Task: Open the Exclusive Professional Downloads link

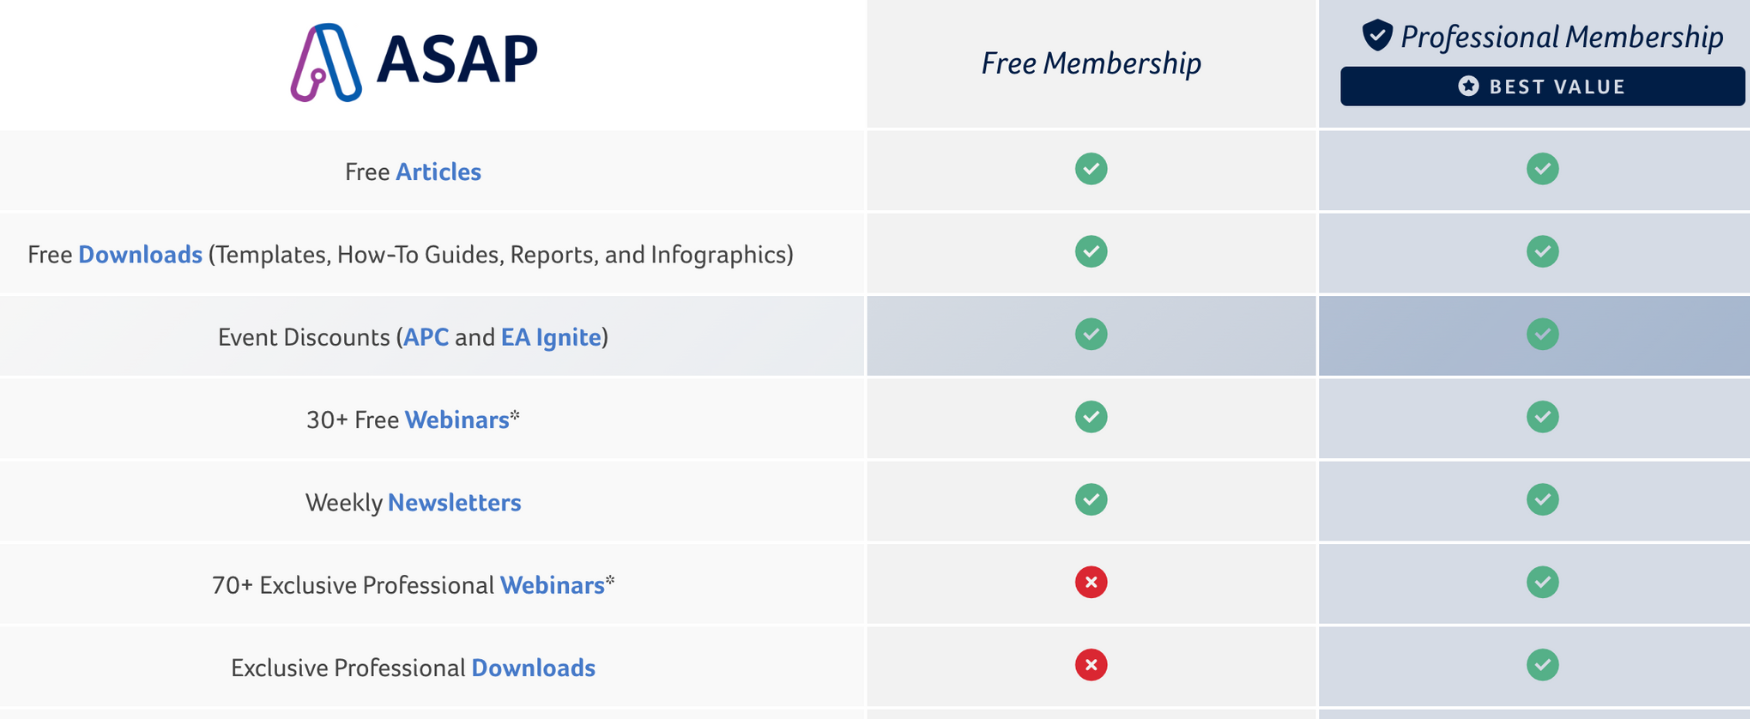Action: (533, 668)
